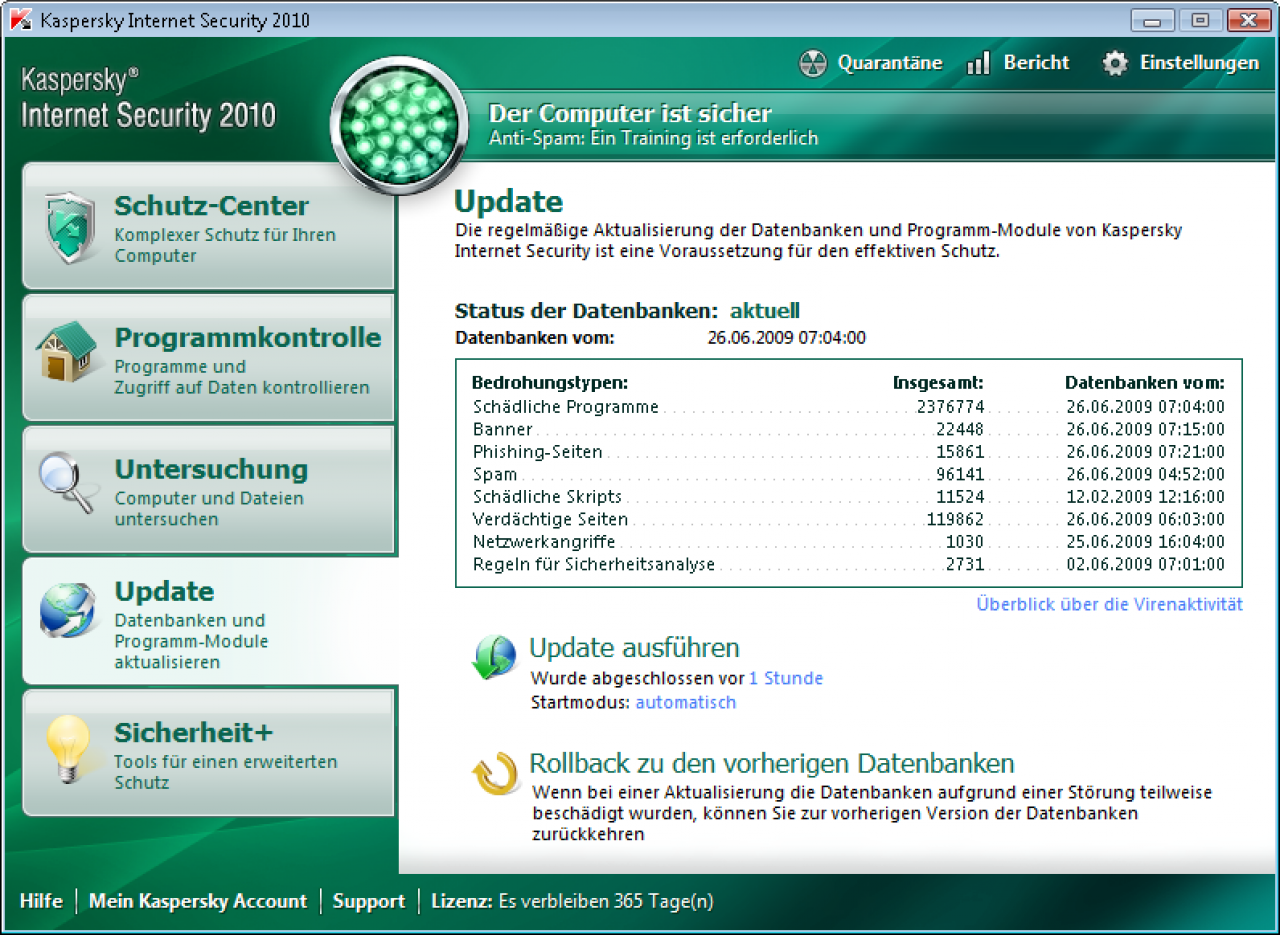Click the 'Datenbanken vom:' table column header
The width and height of the screenshot is (1280, 935).
tap(1145, 382)
